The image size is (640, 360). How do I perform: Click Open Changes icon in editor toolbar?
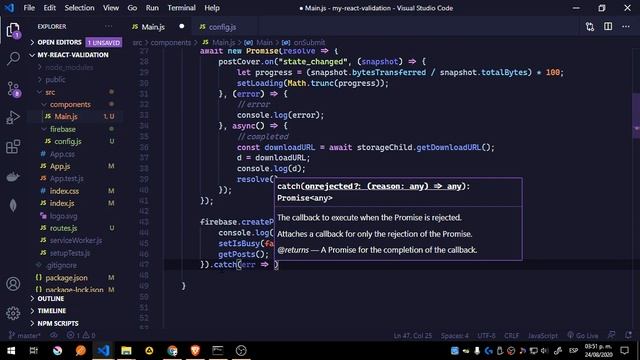590,27
